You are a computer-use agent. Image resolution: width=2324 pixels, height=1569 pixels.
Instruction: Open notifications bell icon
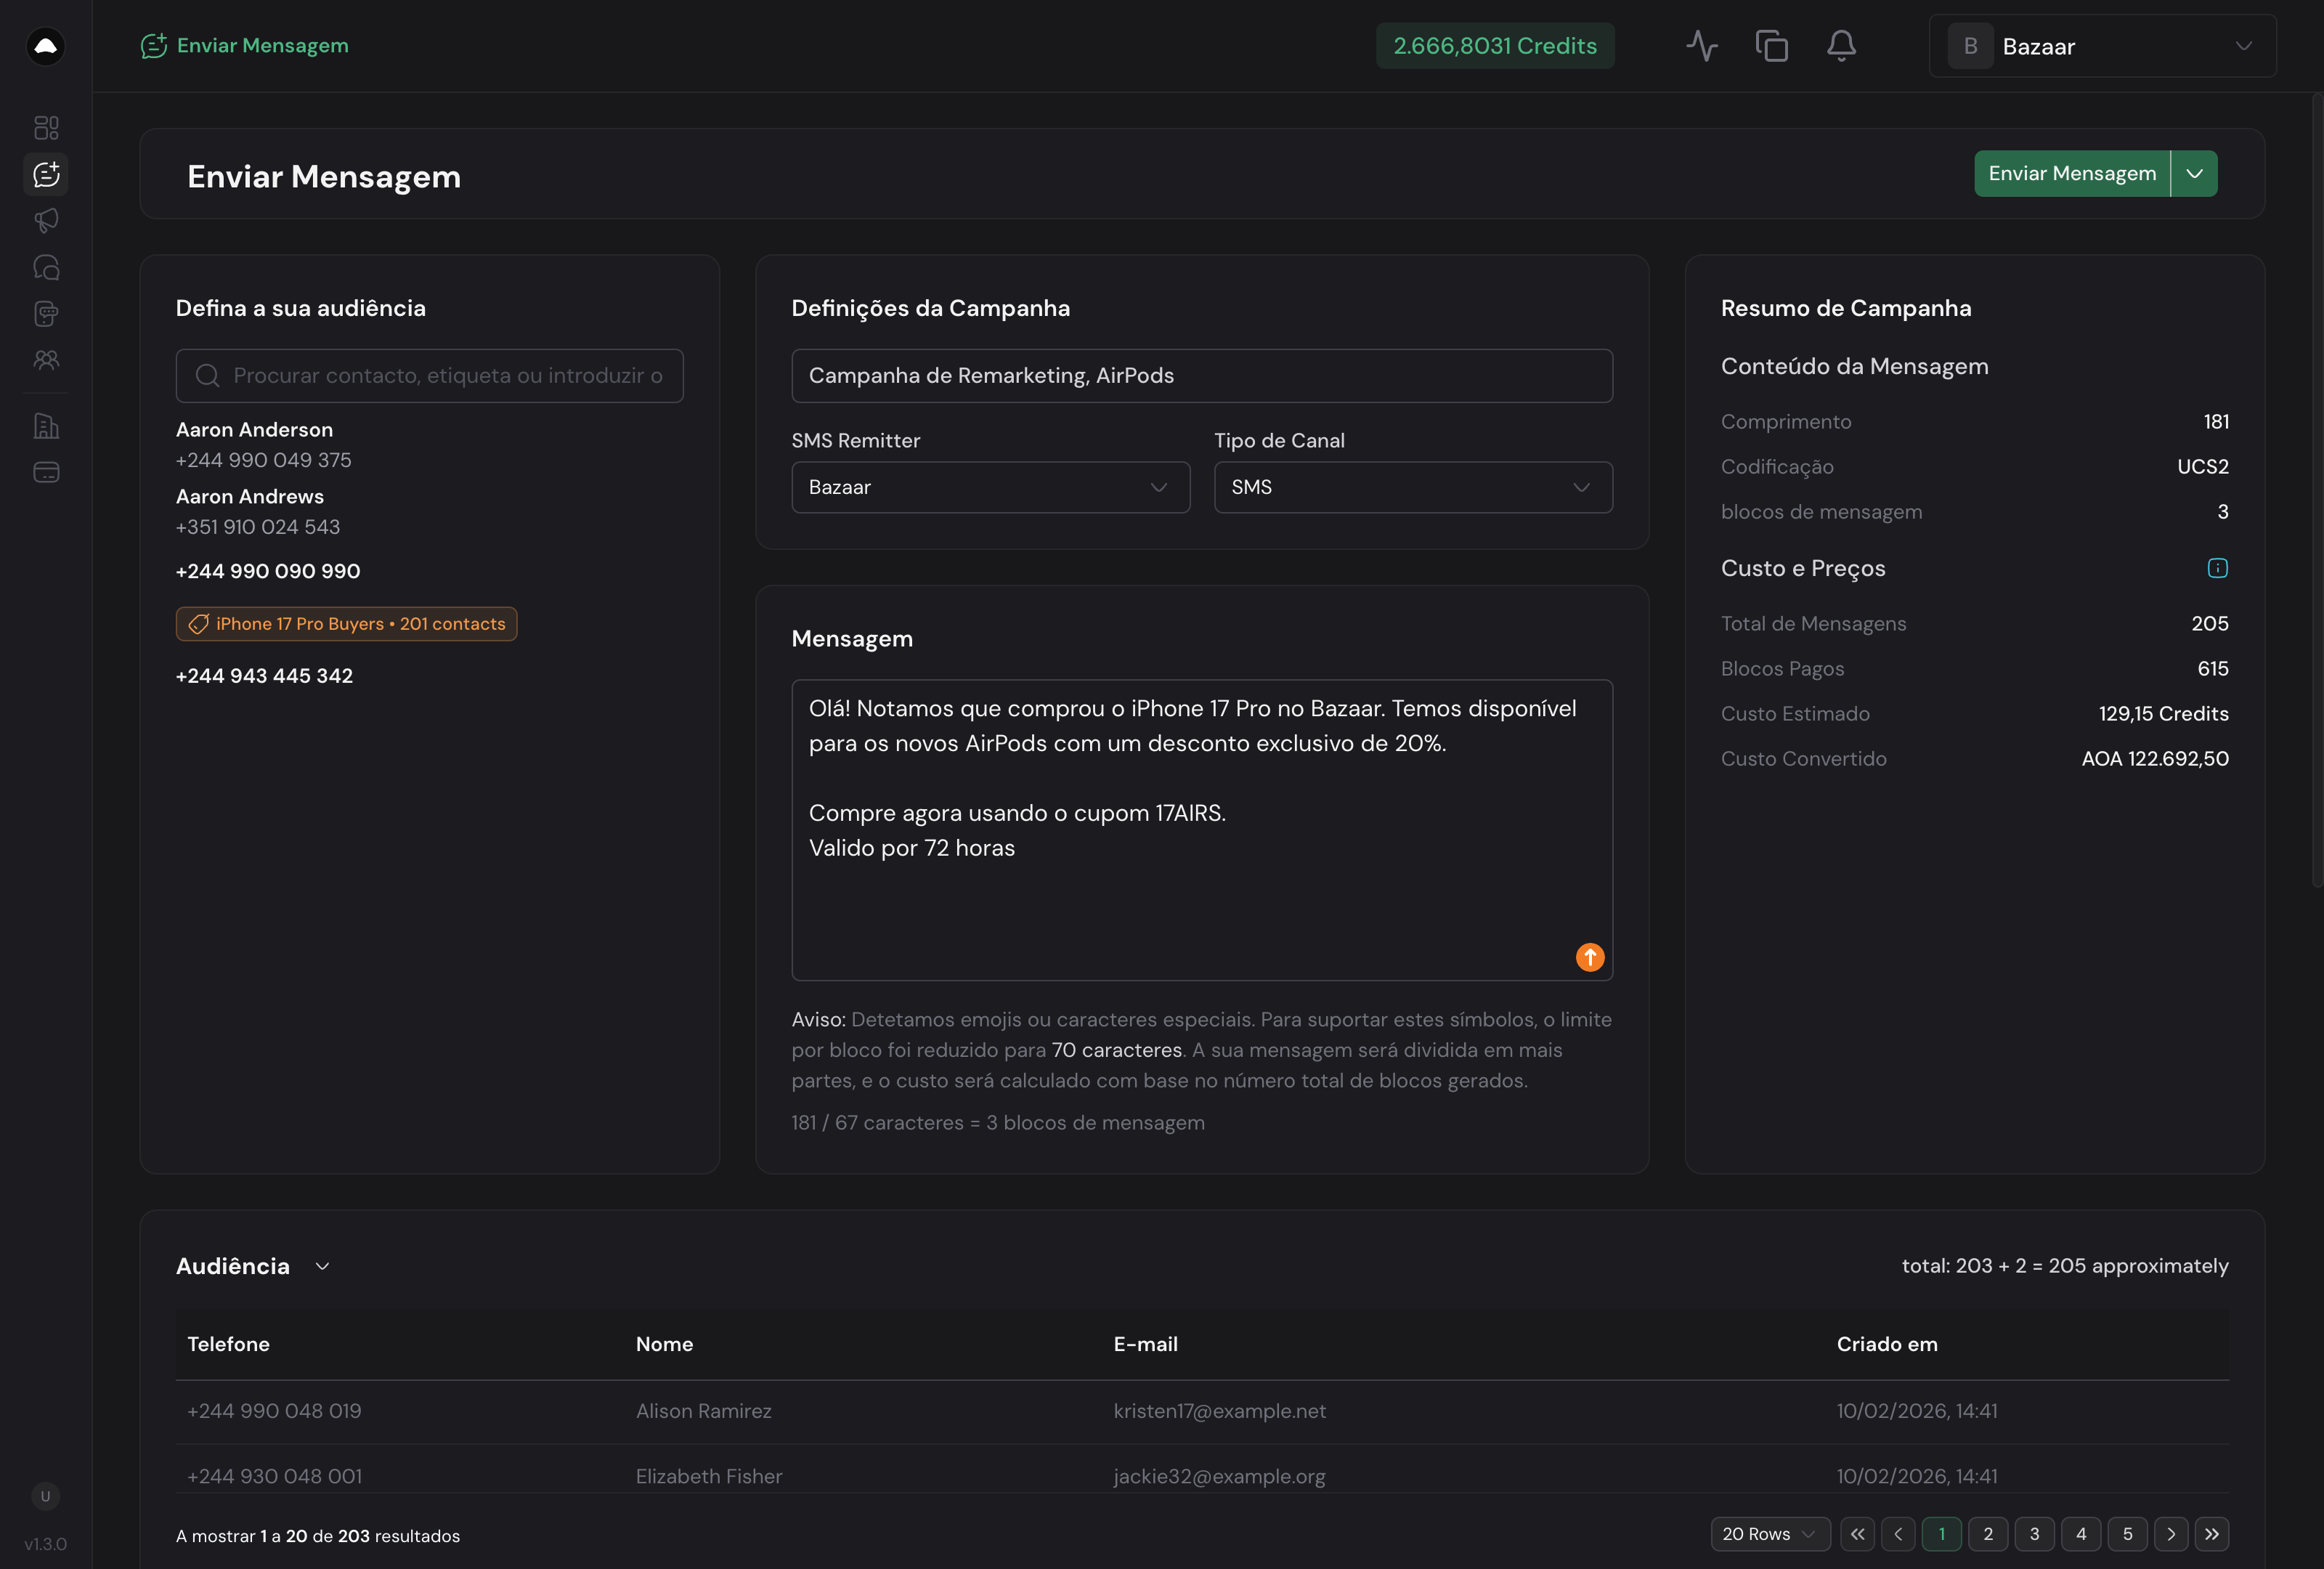(1841, 46)
